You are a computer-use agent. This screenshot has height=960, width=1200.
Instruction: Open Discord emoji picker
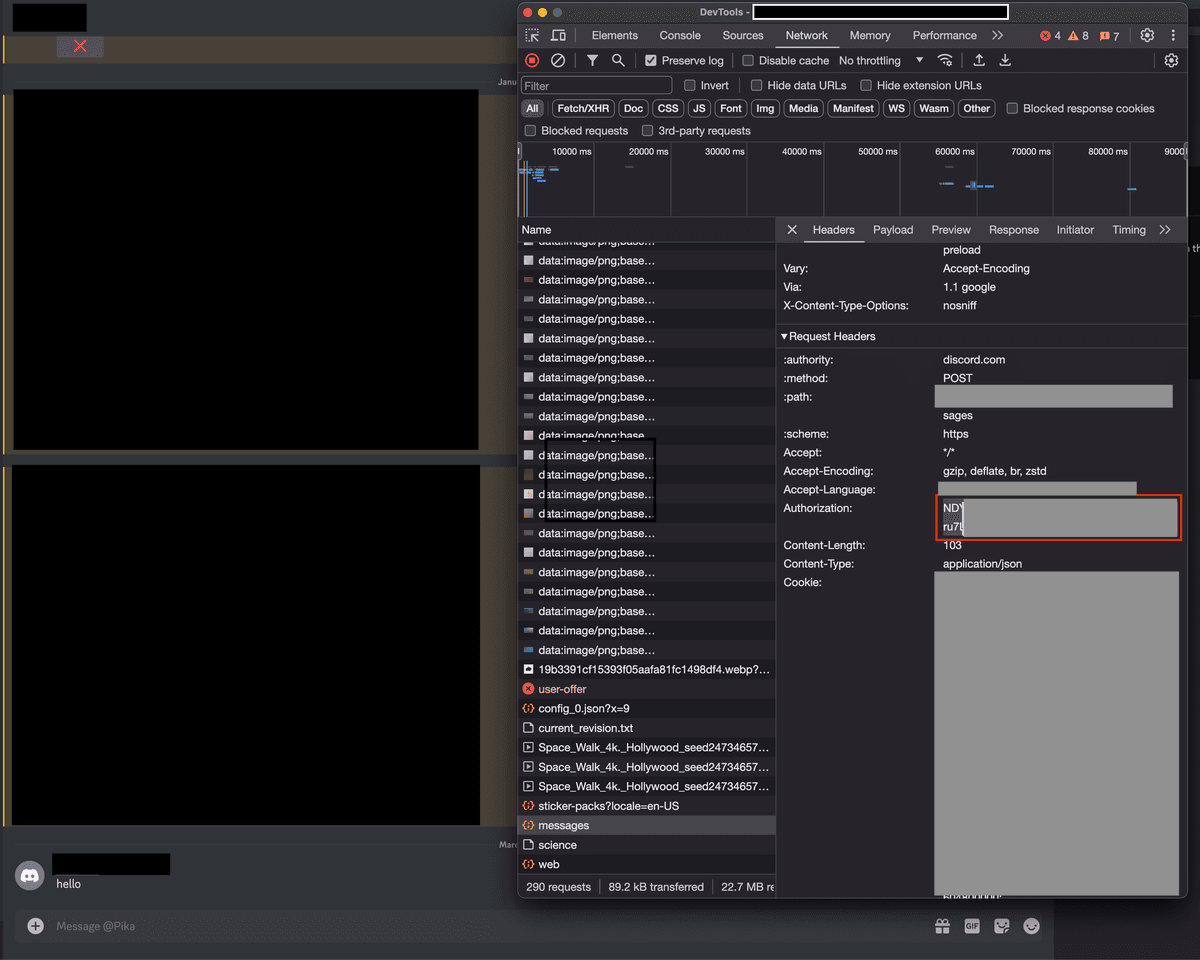click(x=1031, y=926)
